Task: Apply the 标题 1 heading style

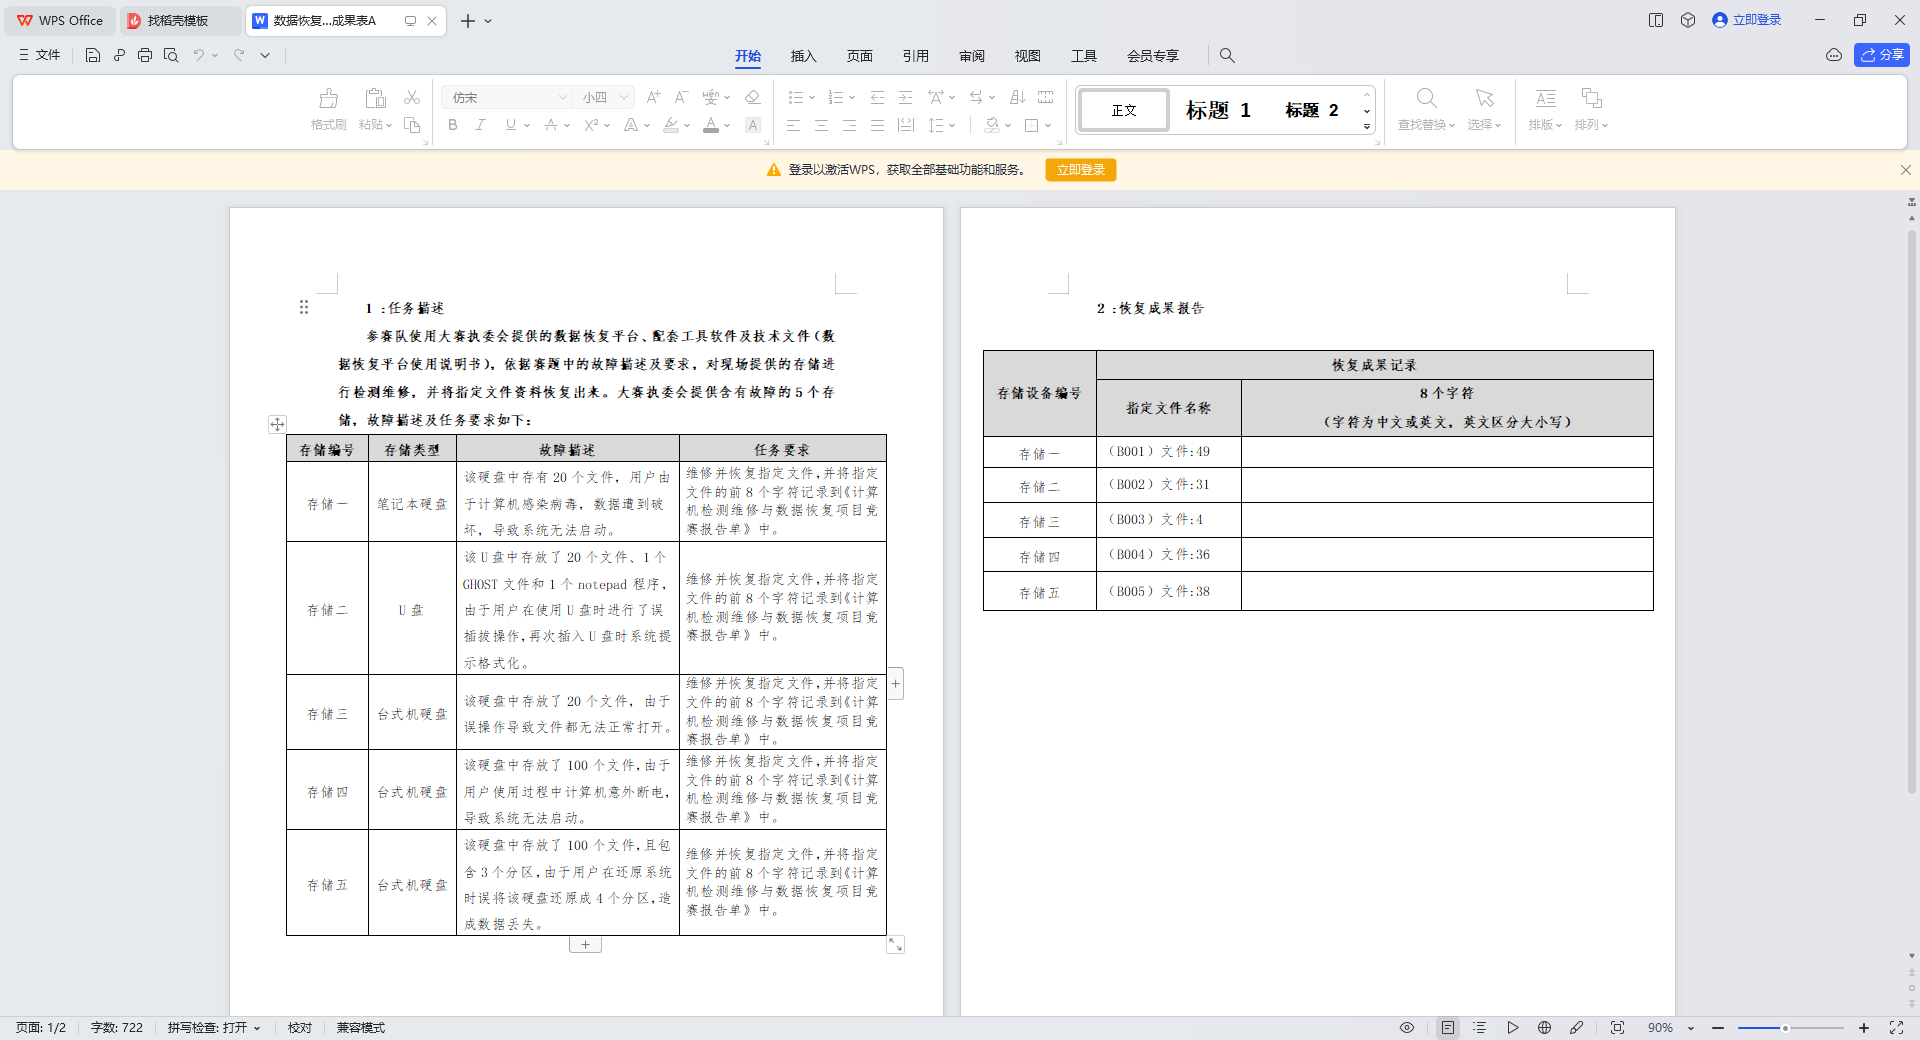Action: point(1218,110)
